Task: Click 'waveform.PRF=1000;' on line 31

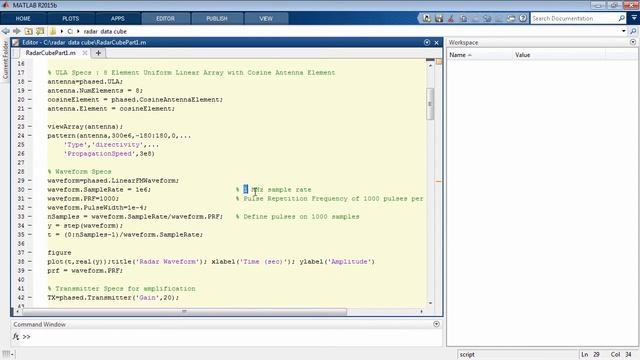Action: point(83,198)
